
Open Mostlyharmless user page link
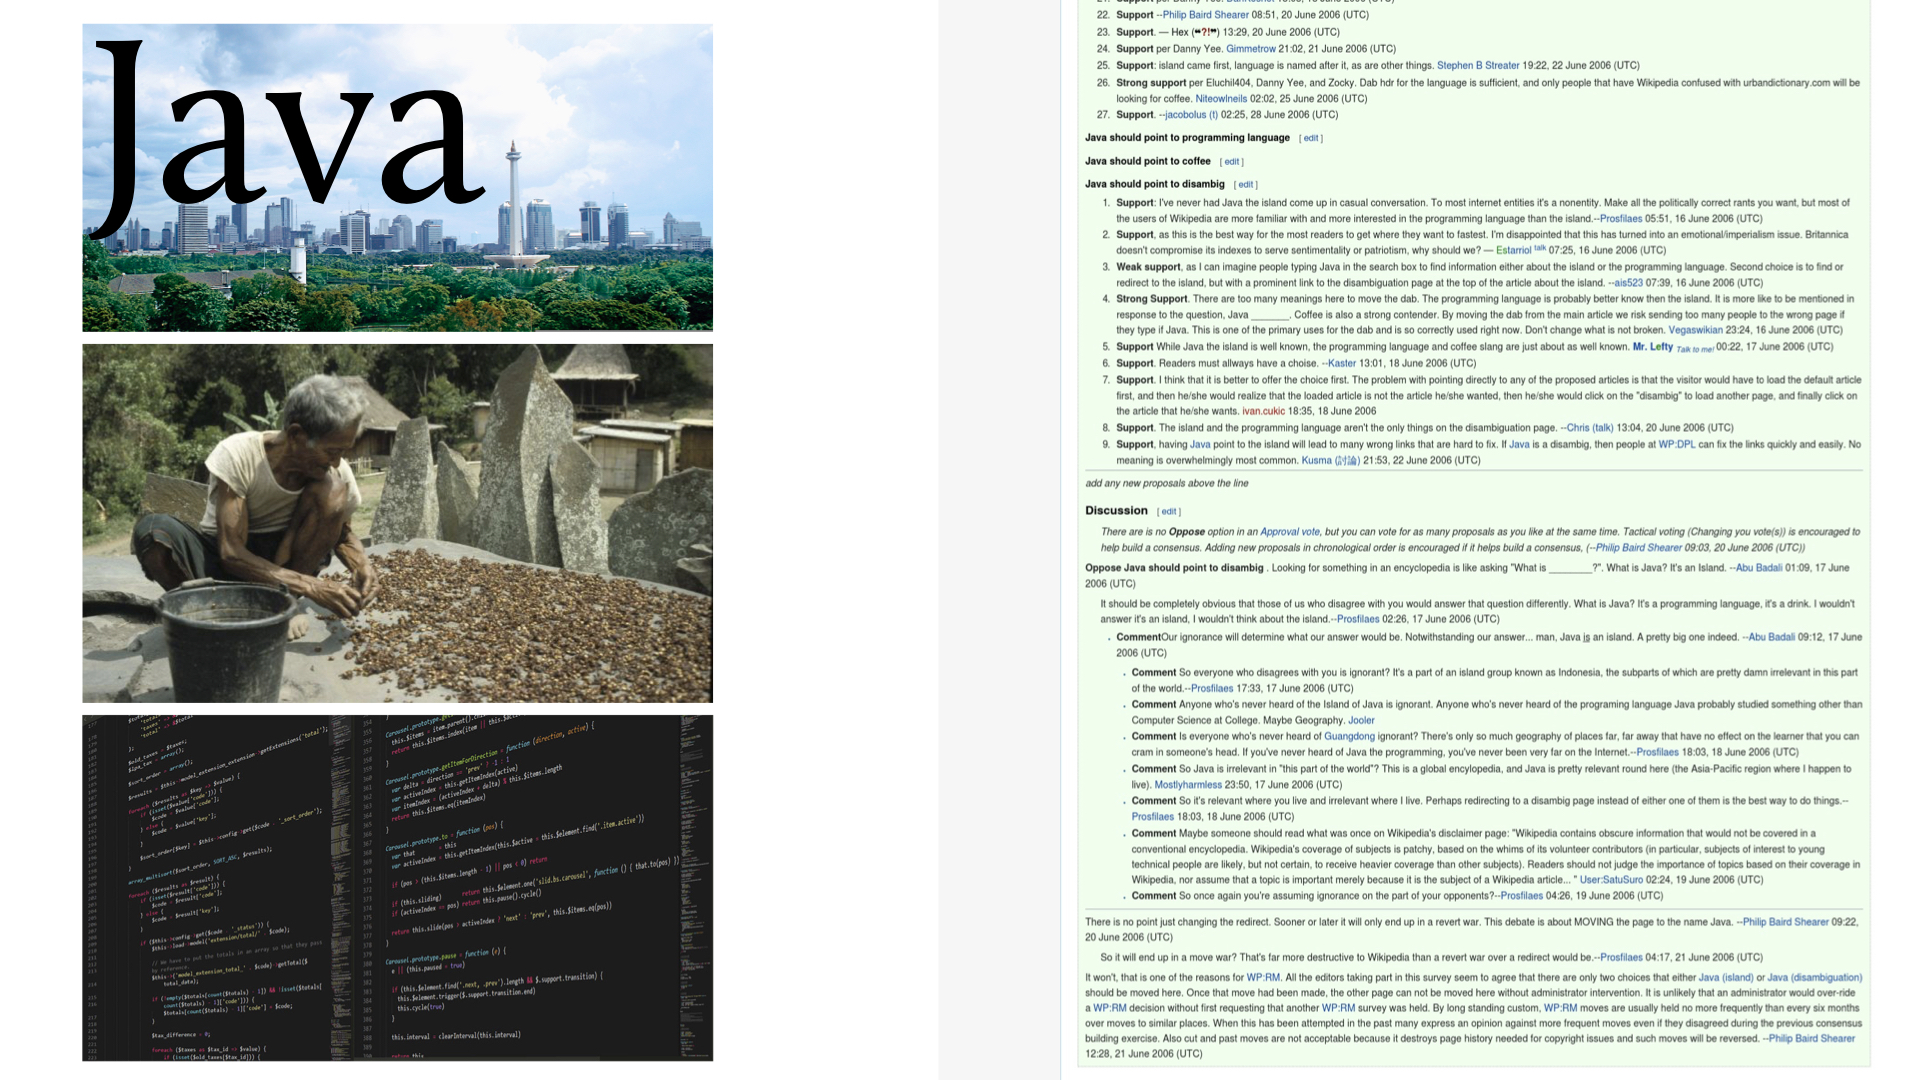pyautogui.click(x=1188, y=785)
